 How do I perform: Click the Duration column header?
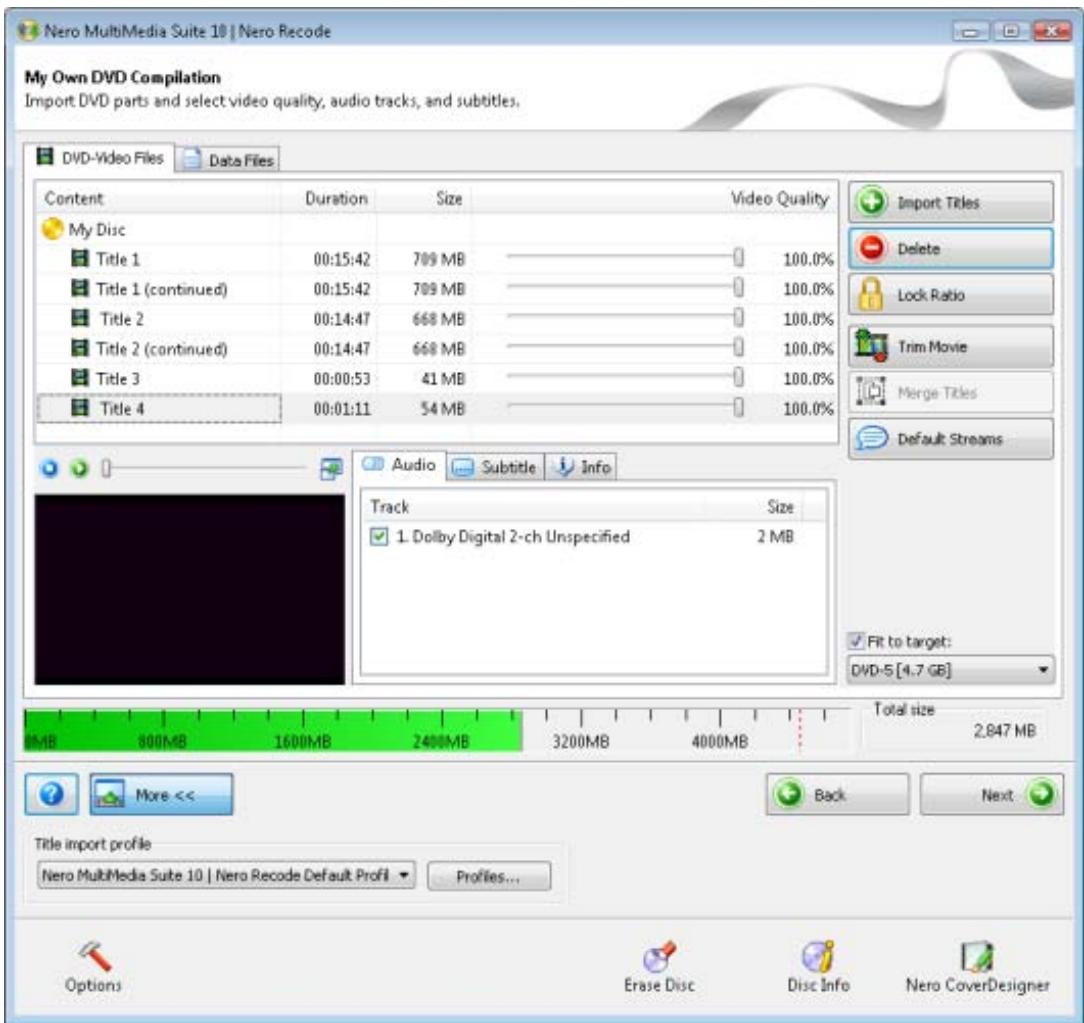coord(330,198)
